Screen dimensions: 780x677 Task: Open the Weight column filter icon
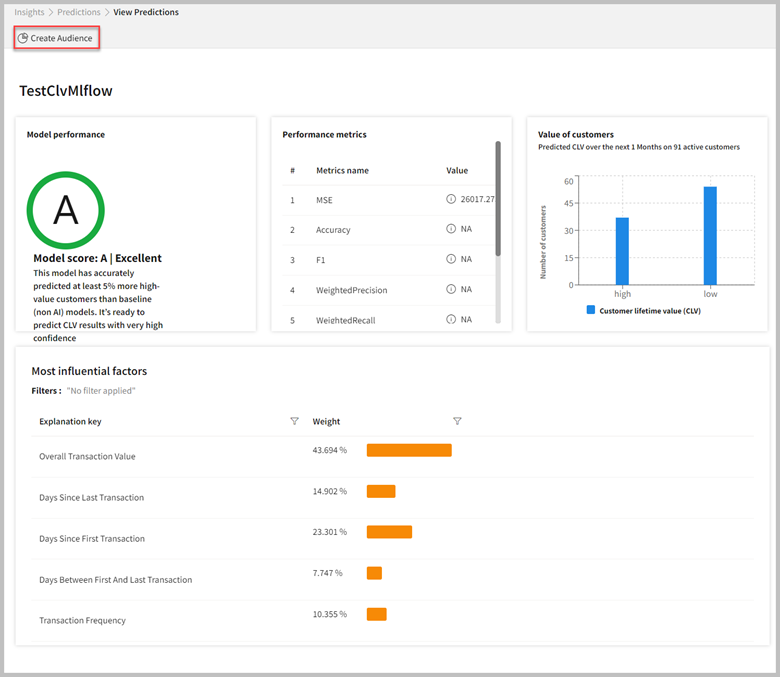tap(457, 421)
